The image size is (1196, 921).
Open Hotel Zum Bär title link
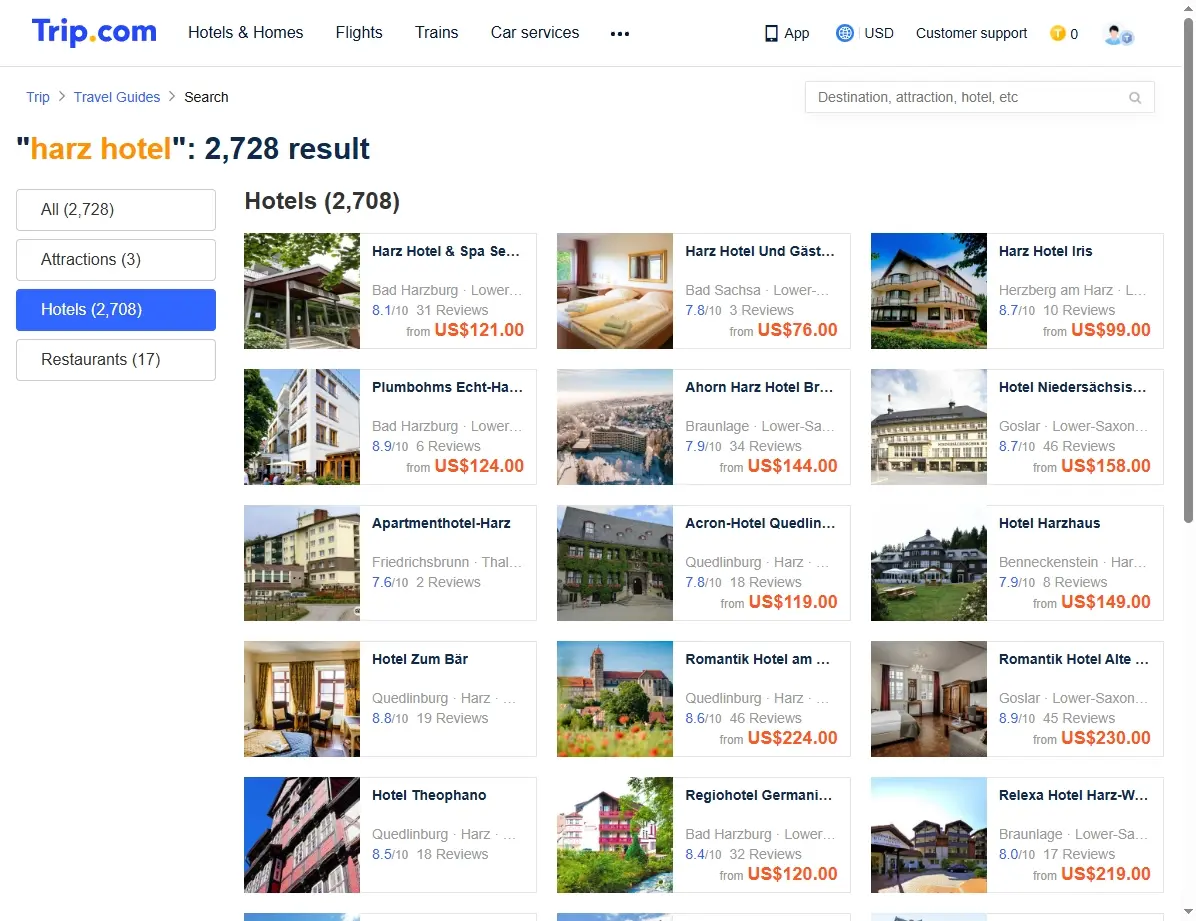[x=420, y=659]
